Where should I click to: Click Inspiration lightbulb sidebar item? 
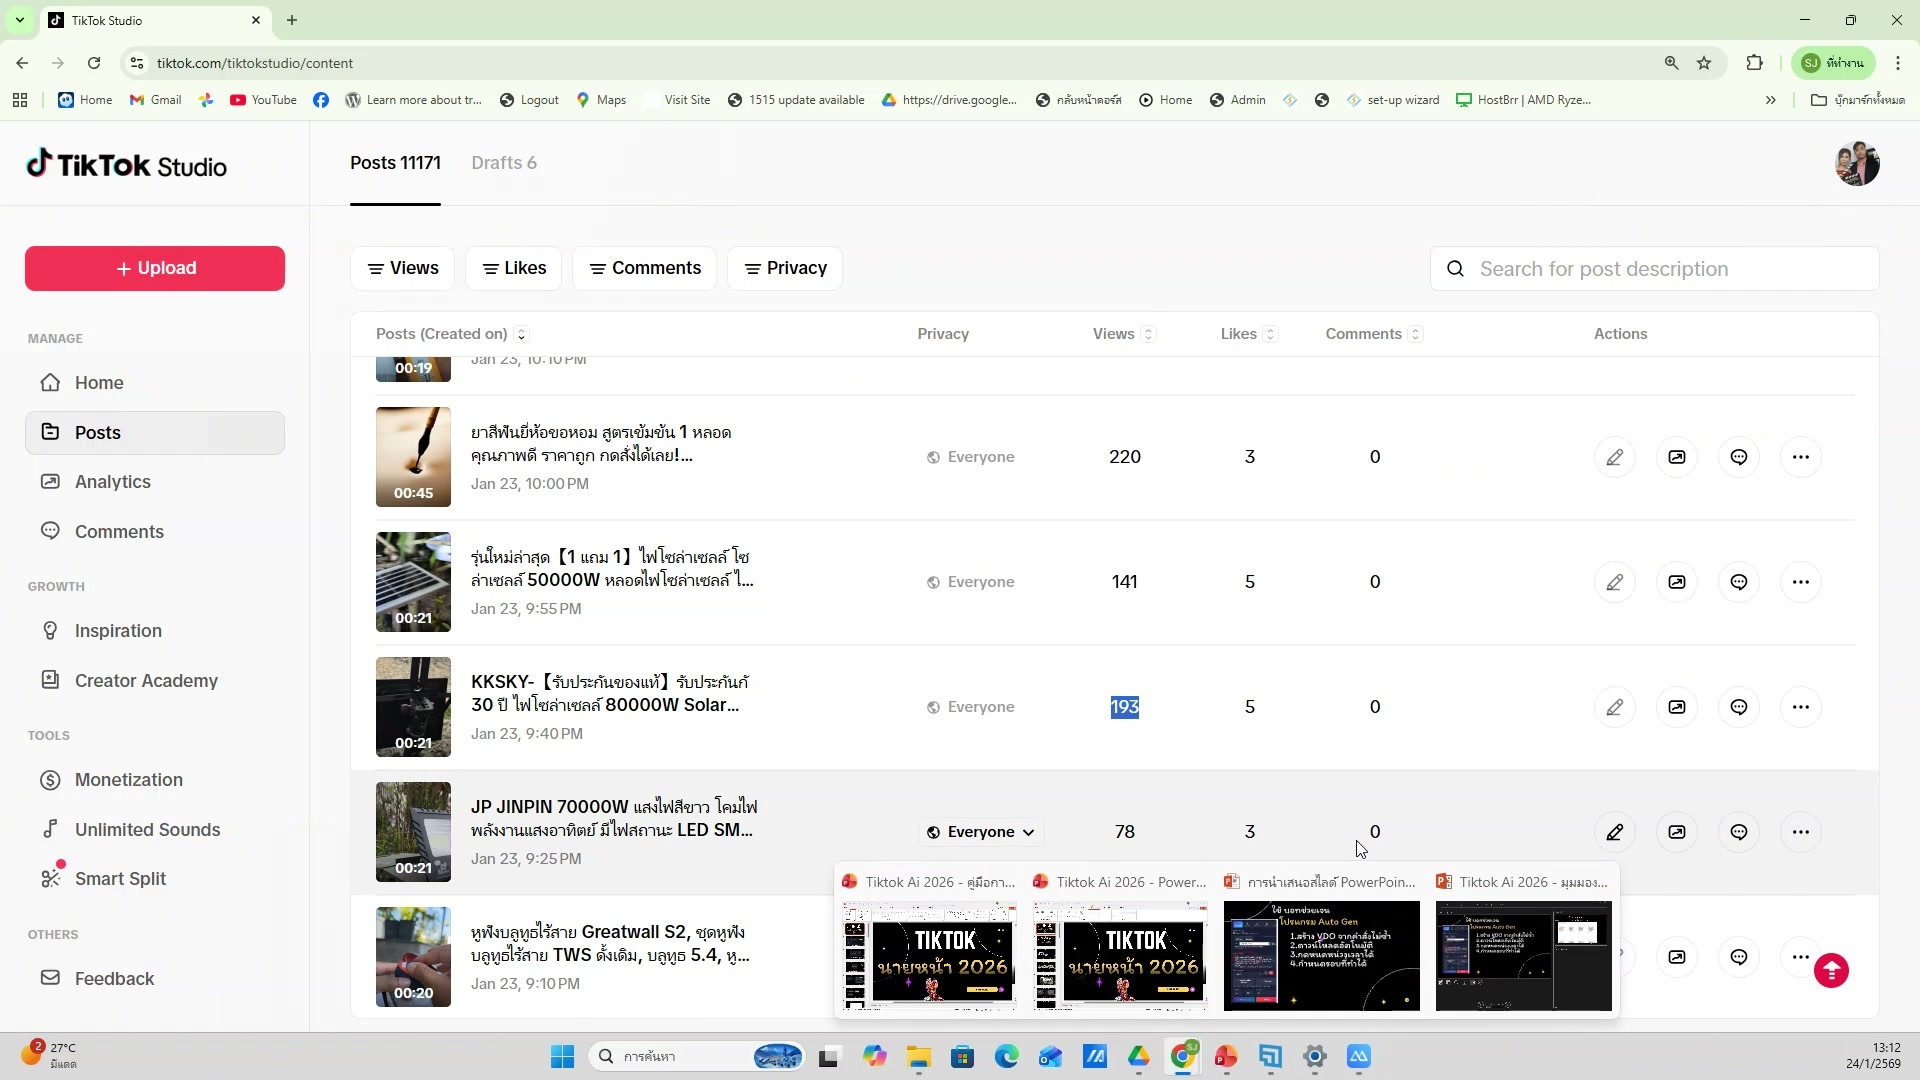[118, 631]
